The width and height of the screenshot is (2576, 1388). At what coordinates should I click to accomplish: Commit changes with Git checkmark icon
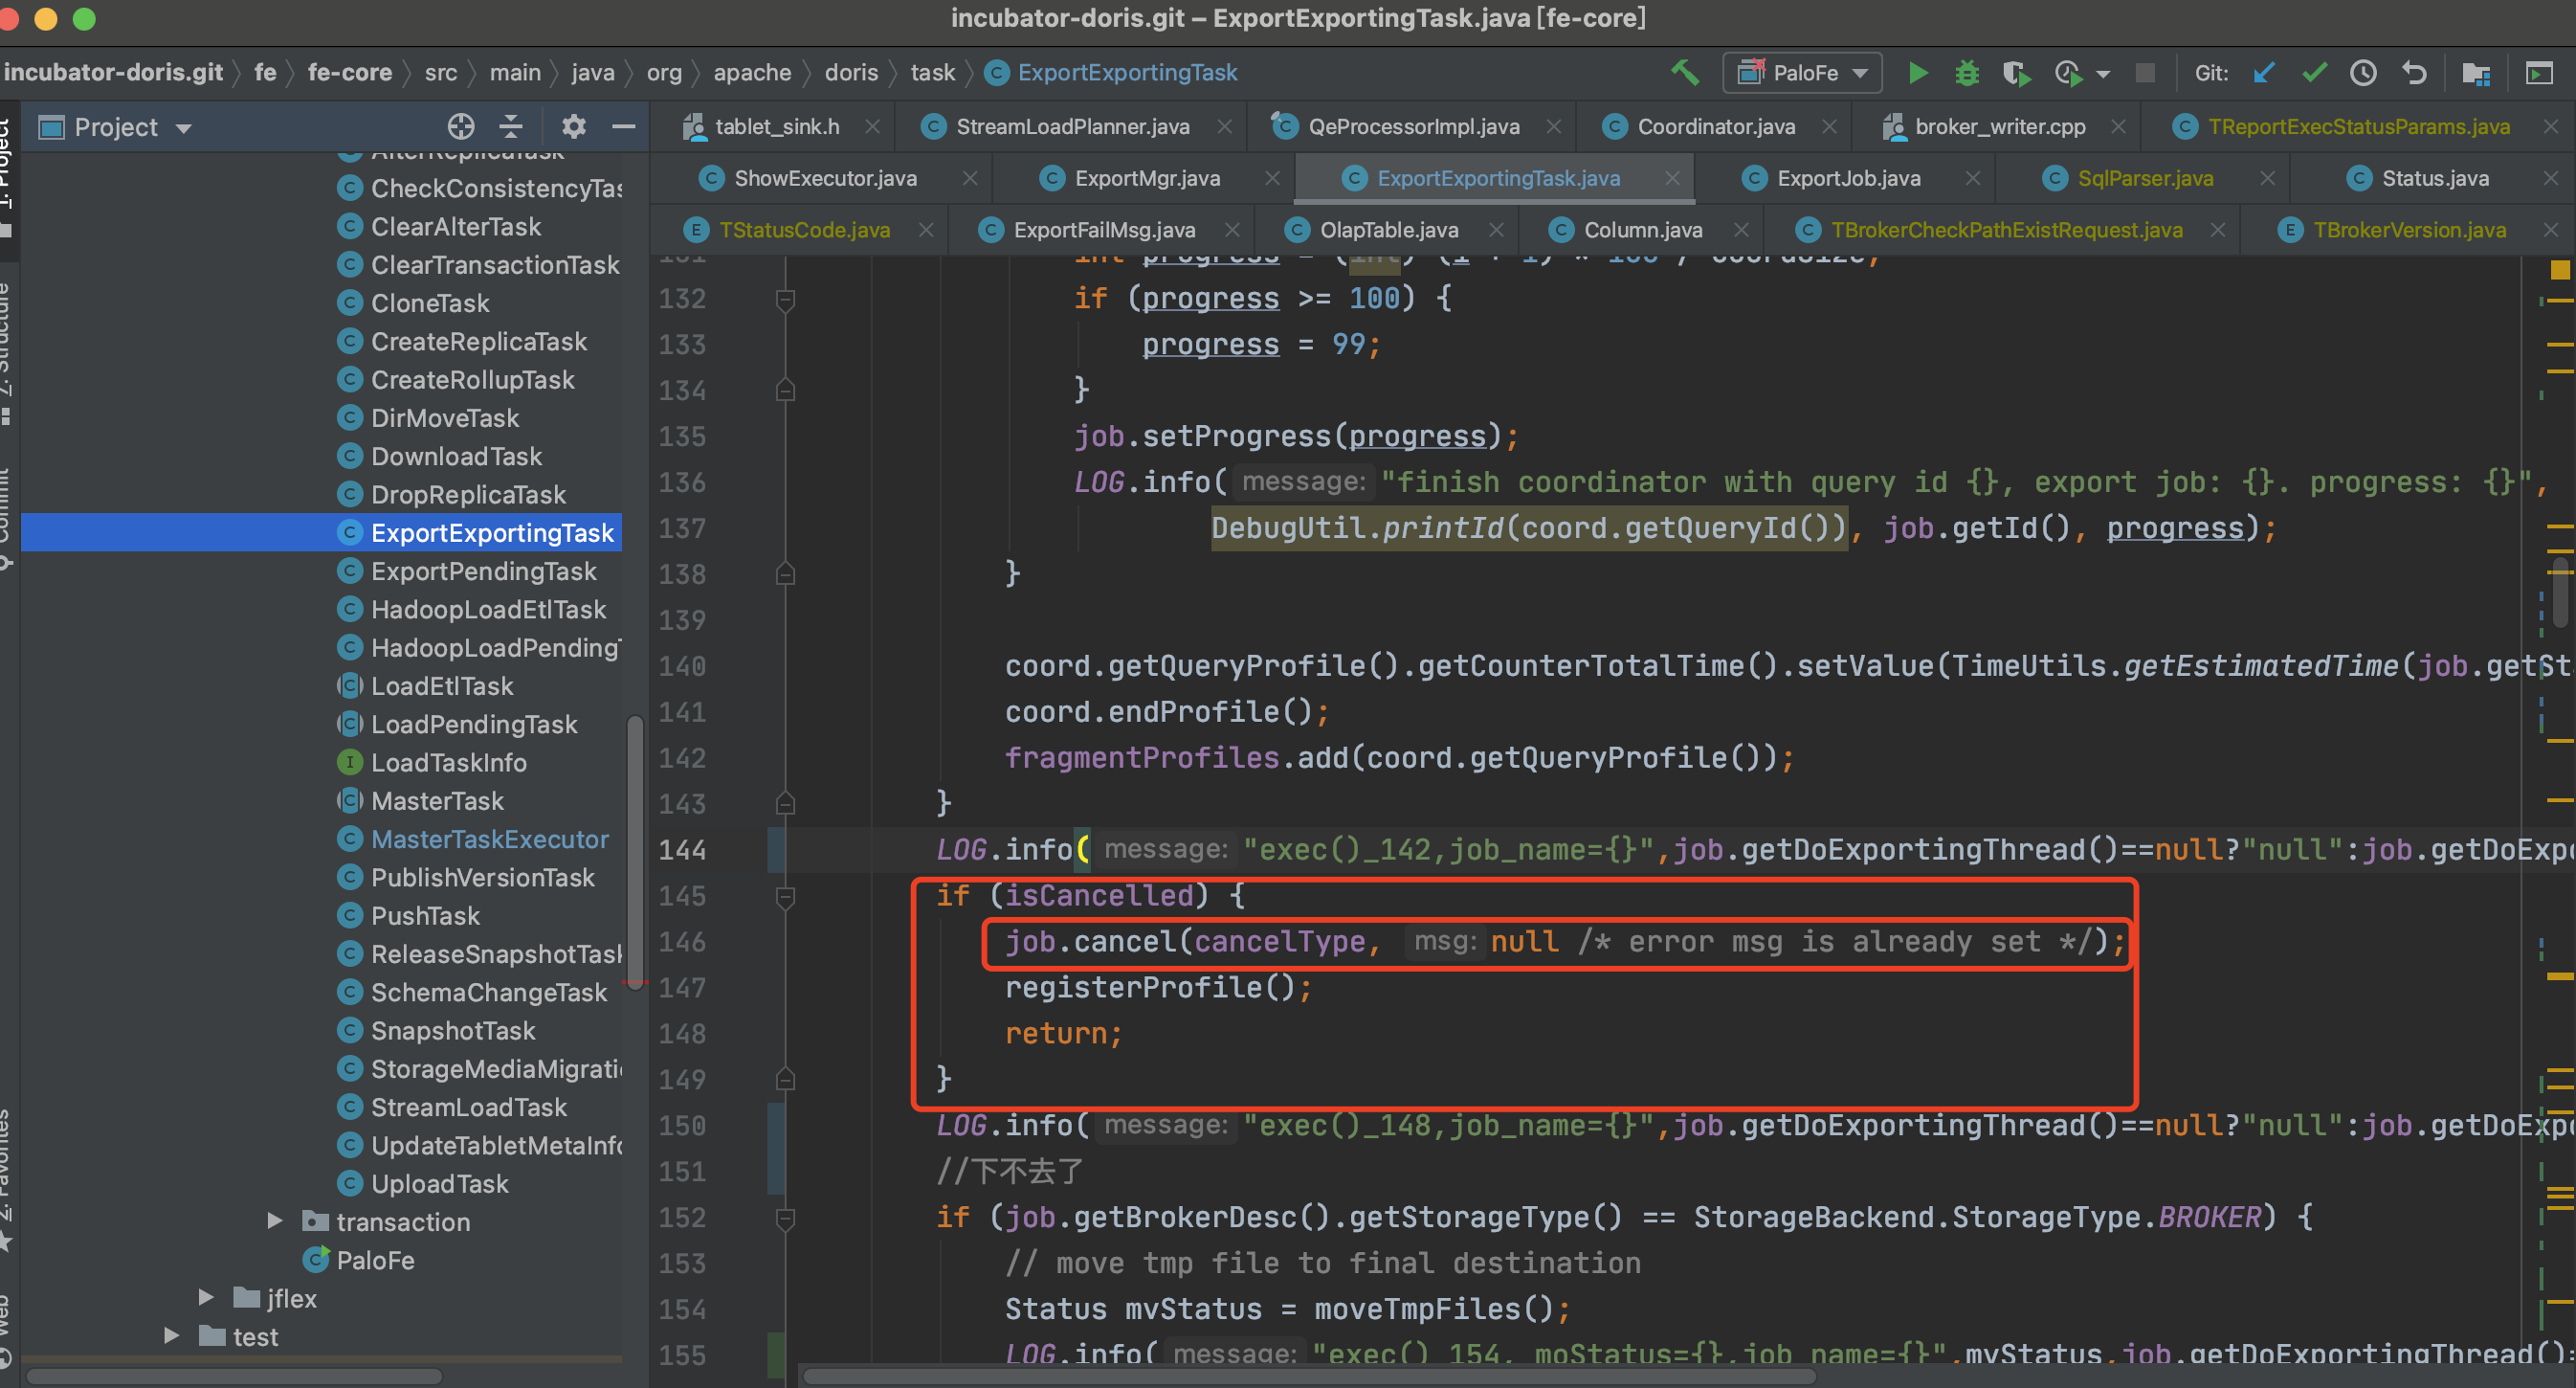(x=2314, y=73)
